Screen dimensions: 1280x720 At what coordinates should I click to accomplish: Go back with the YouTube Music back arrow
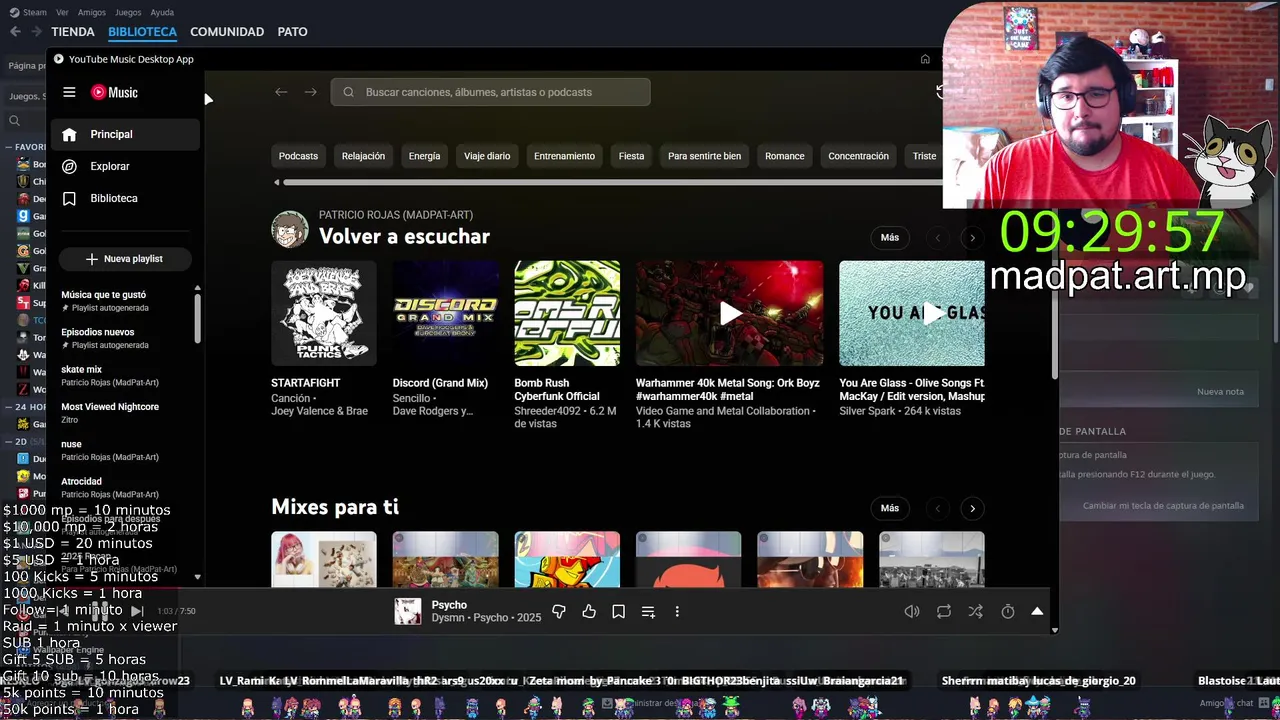(x=281, y=92)
